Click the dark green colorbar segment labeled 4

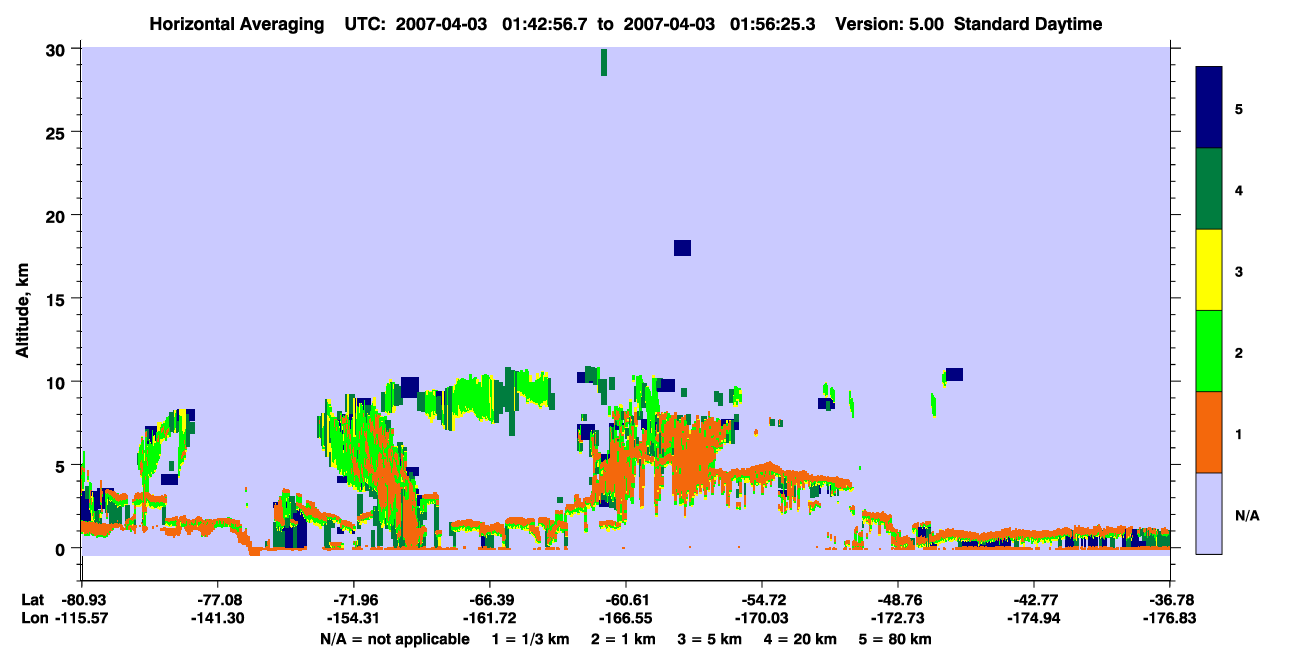click(1209, 189)
